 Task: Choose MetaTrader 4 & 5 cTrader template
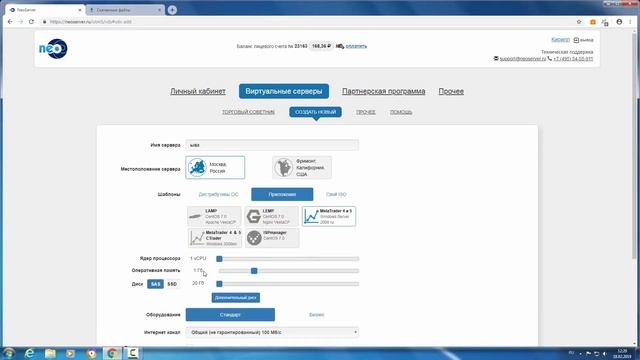coord(214,238)
